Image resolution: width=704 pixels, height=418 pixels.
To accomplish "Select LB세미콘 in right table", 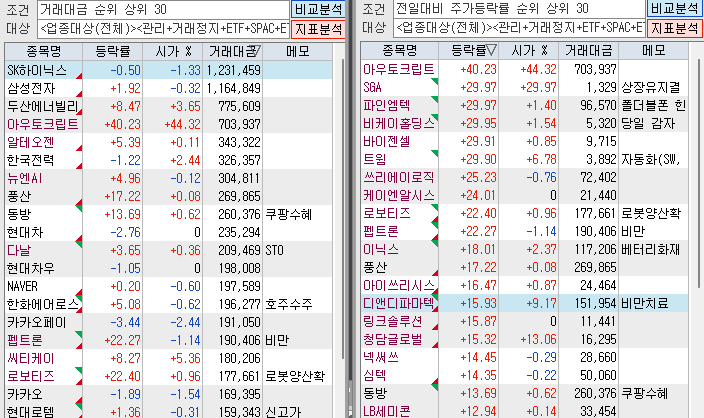I will (x=387, y=411).
